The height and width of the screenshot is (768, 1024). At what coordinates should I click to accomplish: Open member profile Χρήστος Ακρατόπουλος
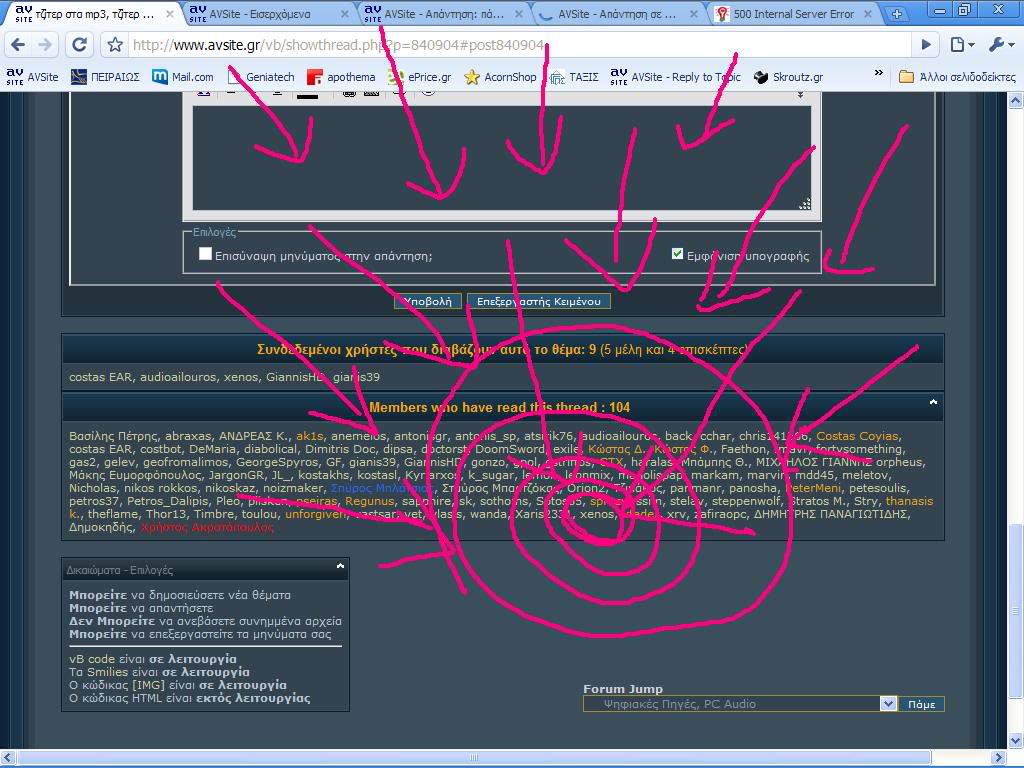[x=207, y=527]
